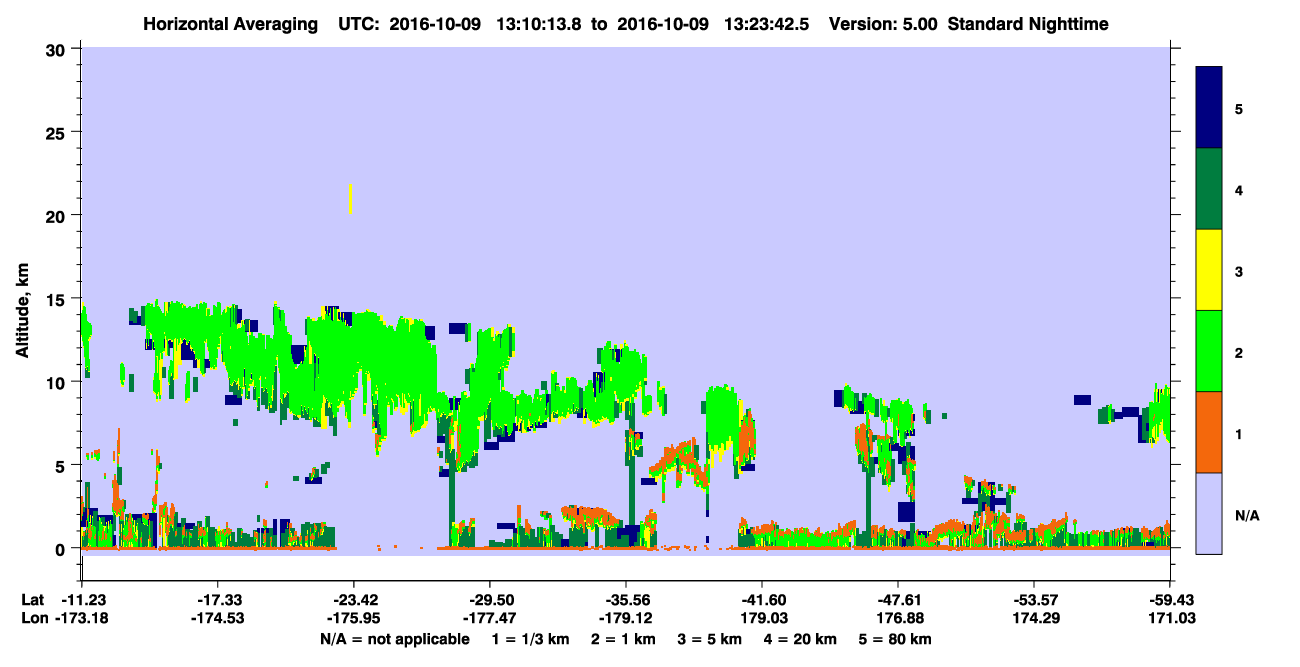The width and height of the screenshot is (1300, 667).
Task: Click the longitude value -173.18
Action: (x=80, y=619)
